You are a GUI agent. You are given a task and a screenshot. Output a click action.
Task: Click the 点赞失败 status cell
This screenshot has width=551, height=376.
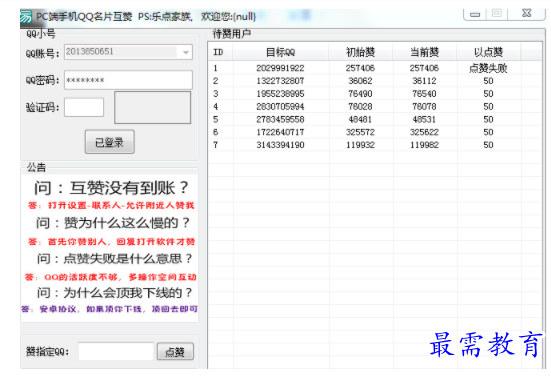pyautogui.click(x=488, y=68)
